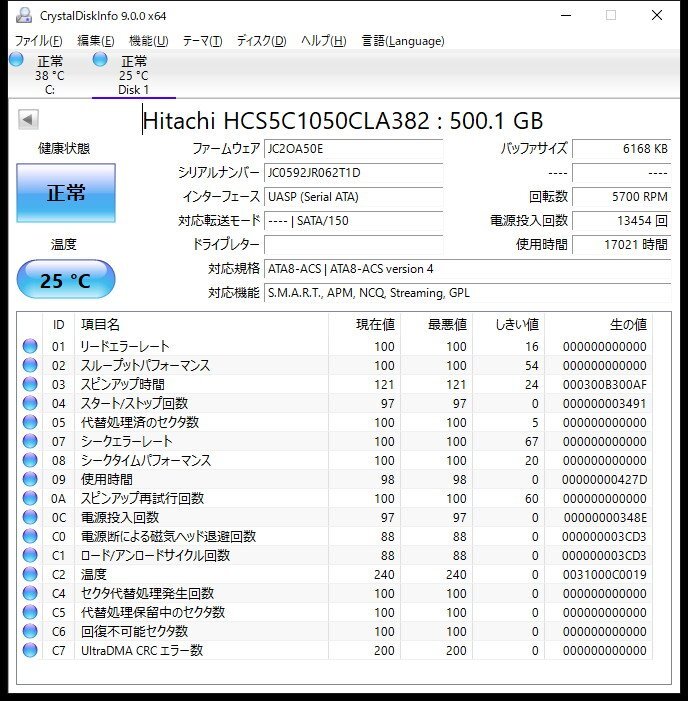Click the blue status icon for attribute 05

coord(30,422)
